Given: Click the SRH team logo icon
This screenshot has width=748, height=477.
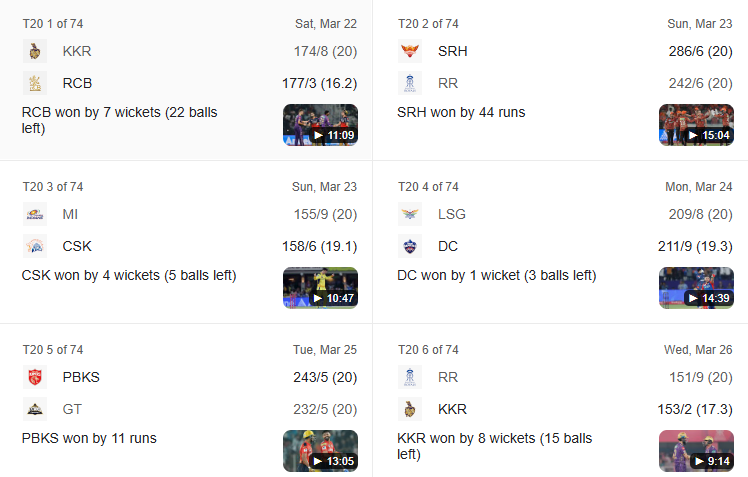Looking at the screenshot, I should pos(410,51).
